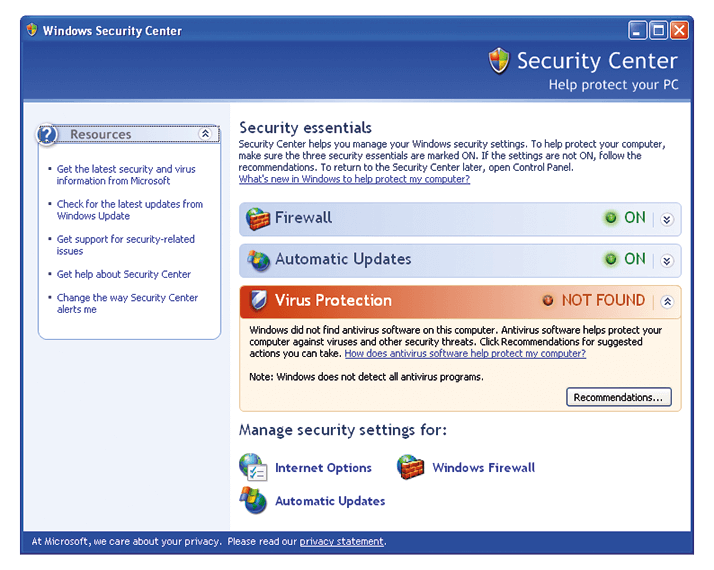Click the Automatic Updates Windows logo icon at bottom
This screenshot has height=570, width=714.
click(x=253, y=500)
